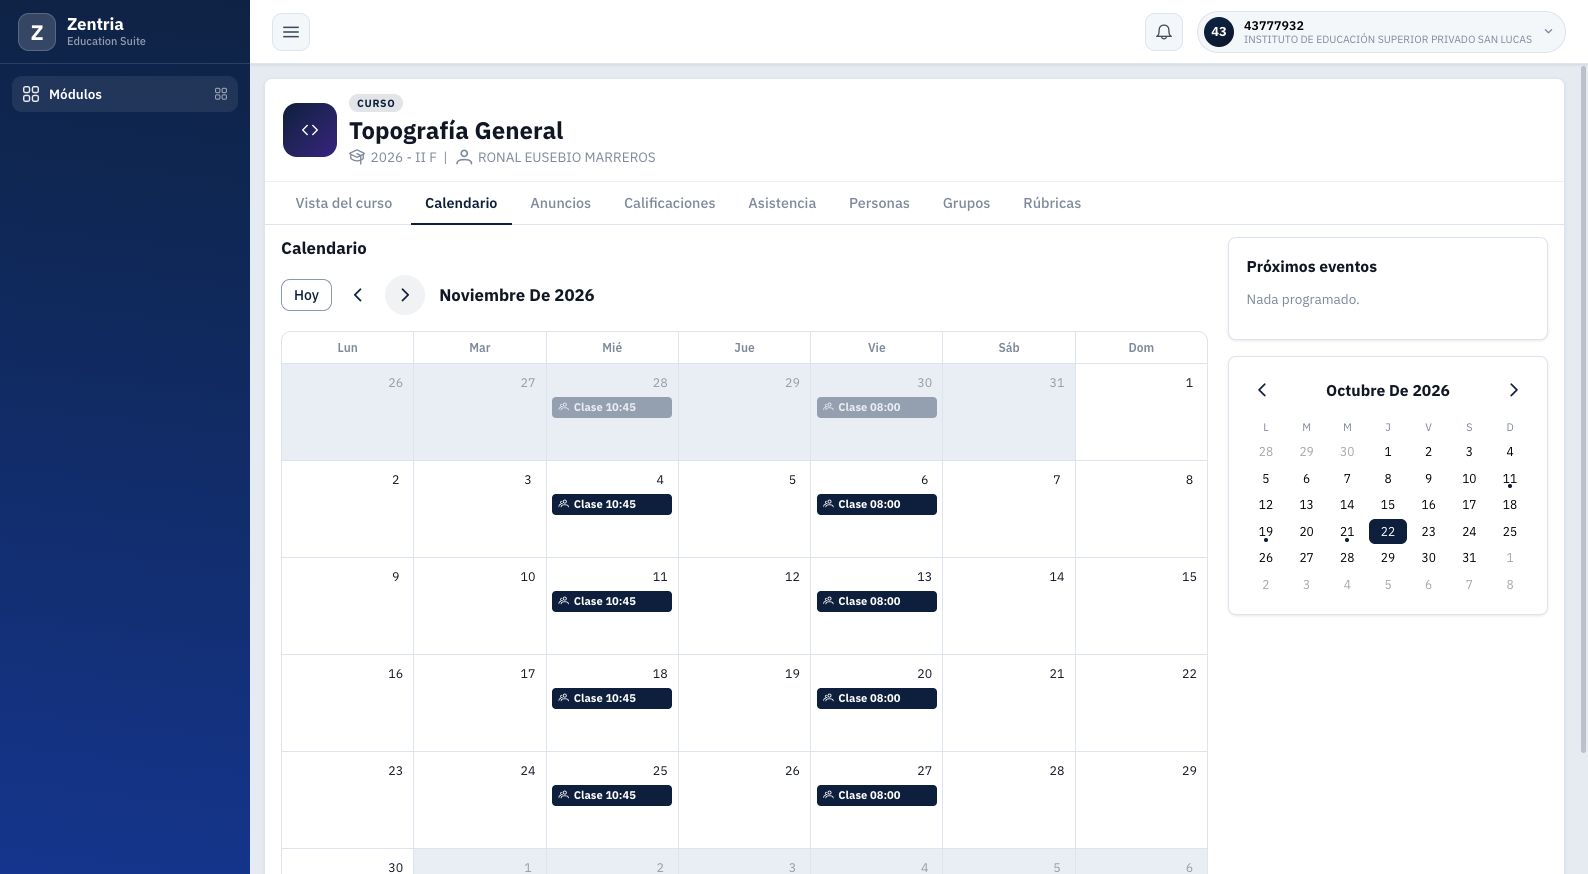Viewport: 1588px width, 874px height.
Task: Open greyed Clase 08:00 event on October 30
Action: click(877, 407)
